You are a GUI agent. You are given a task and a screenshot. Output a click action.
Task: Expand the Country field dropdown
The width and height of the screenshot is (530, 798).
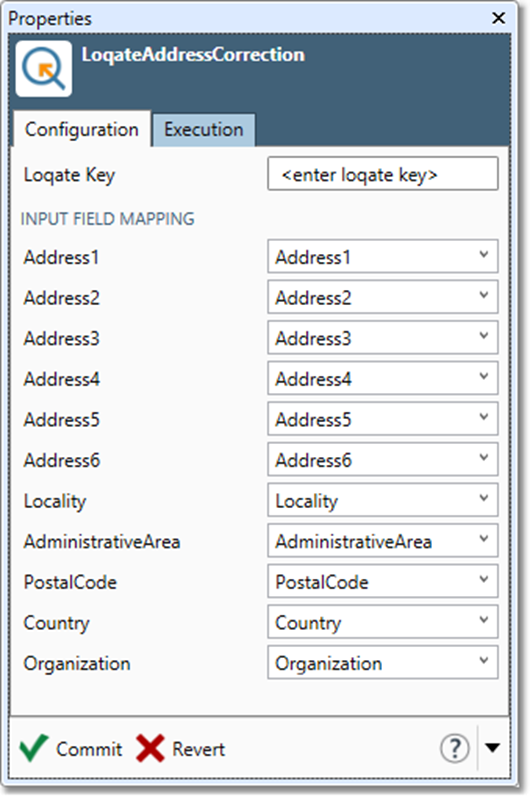[x=383, y=622]
